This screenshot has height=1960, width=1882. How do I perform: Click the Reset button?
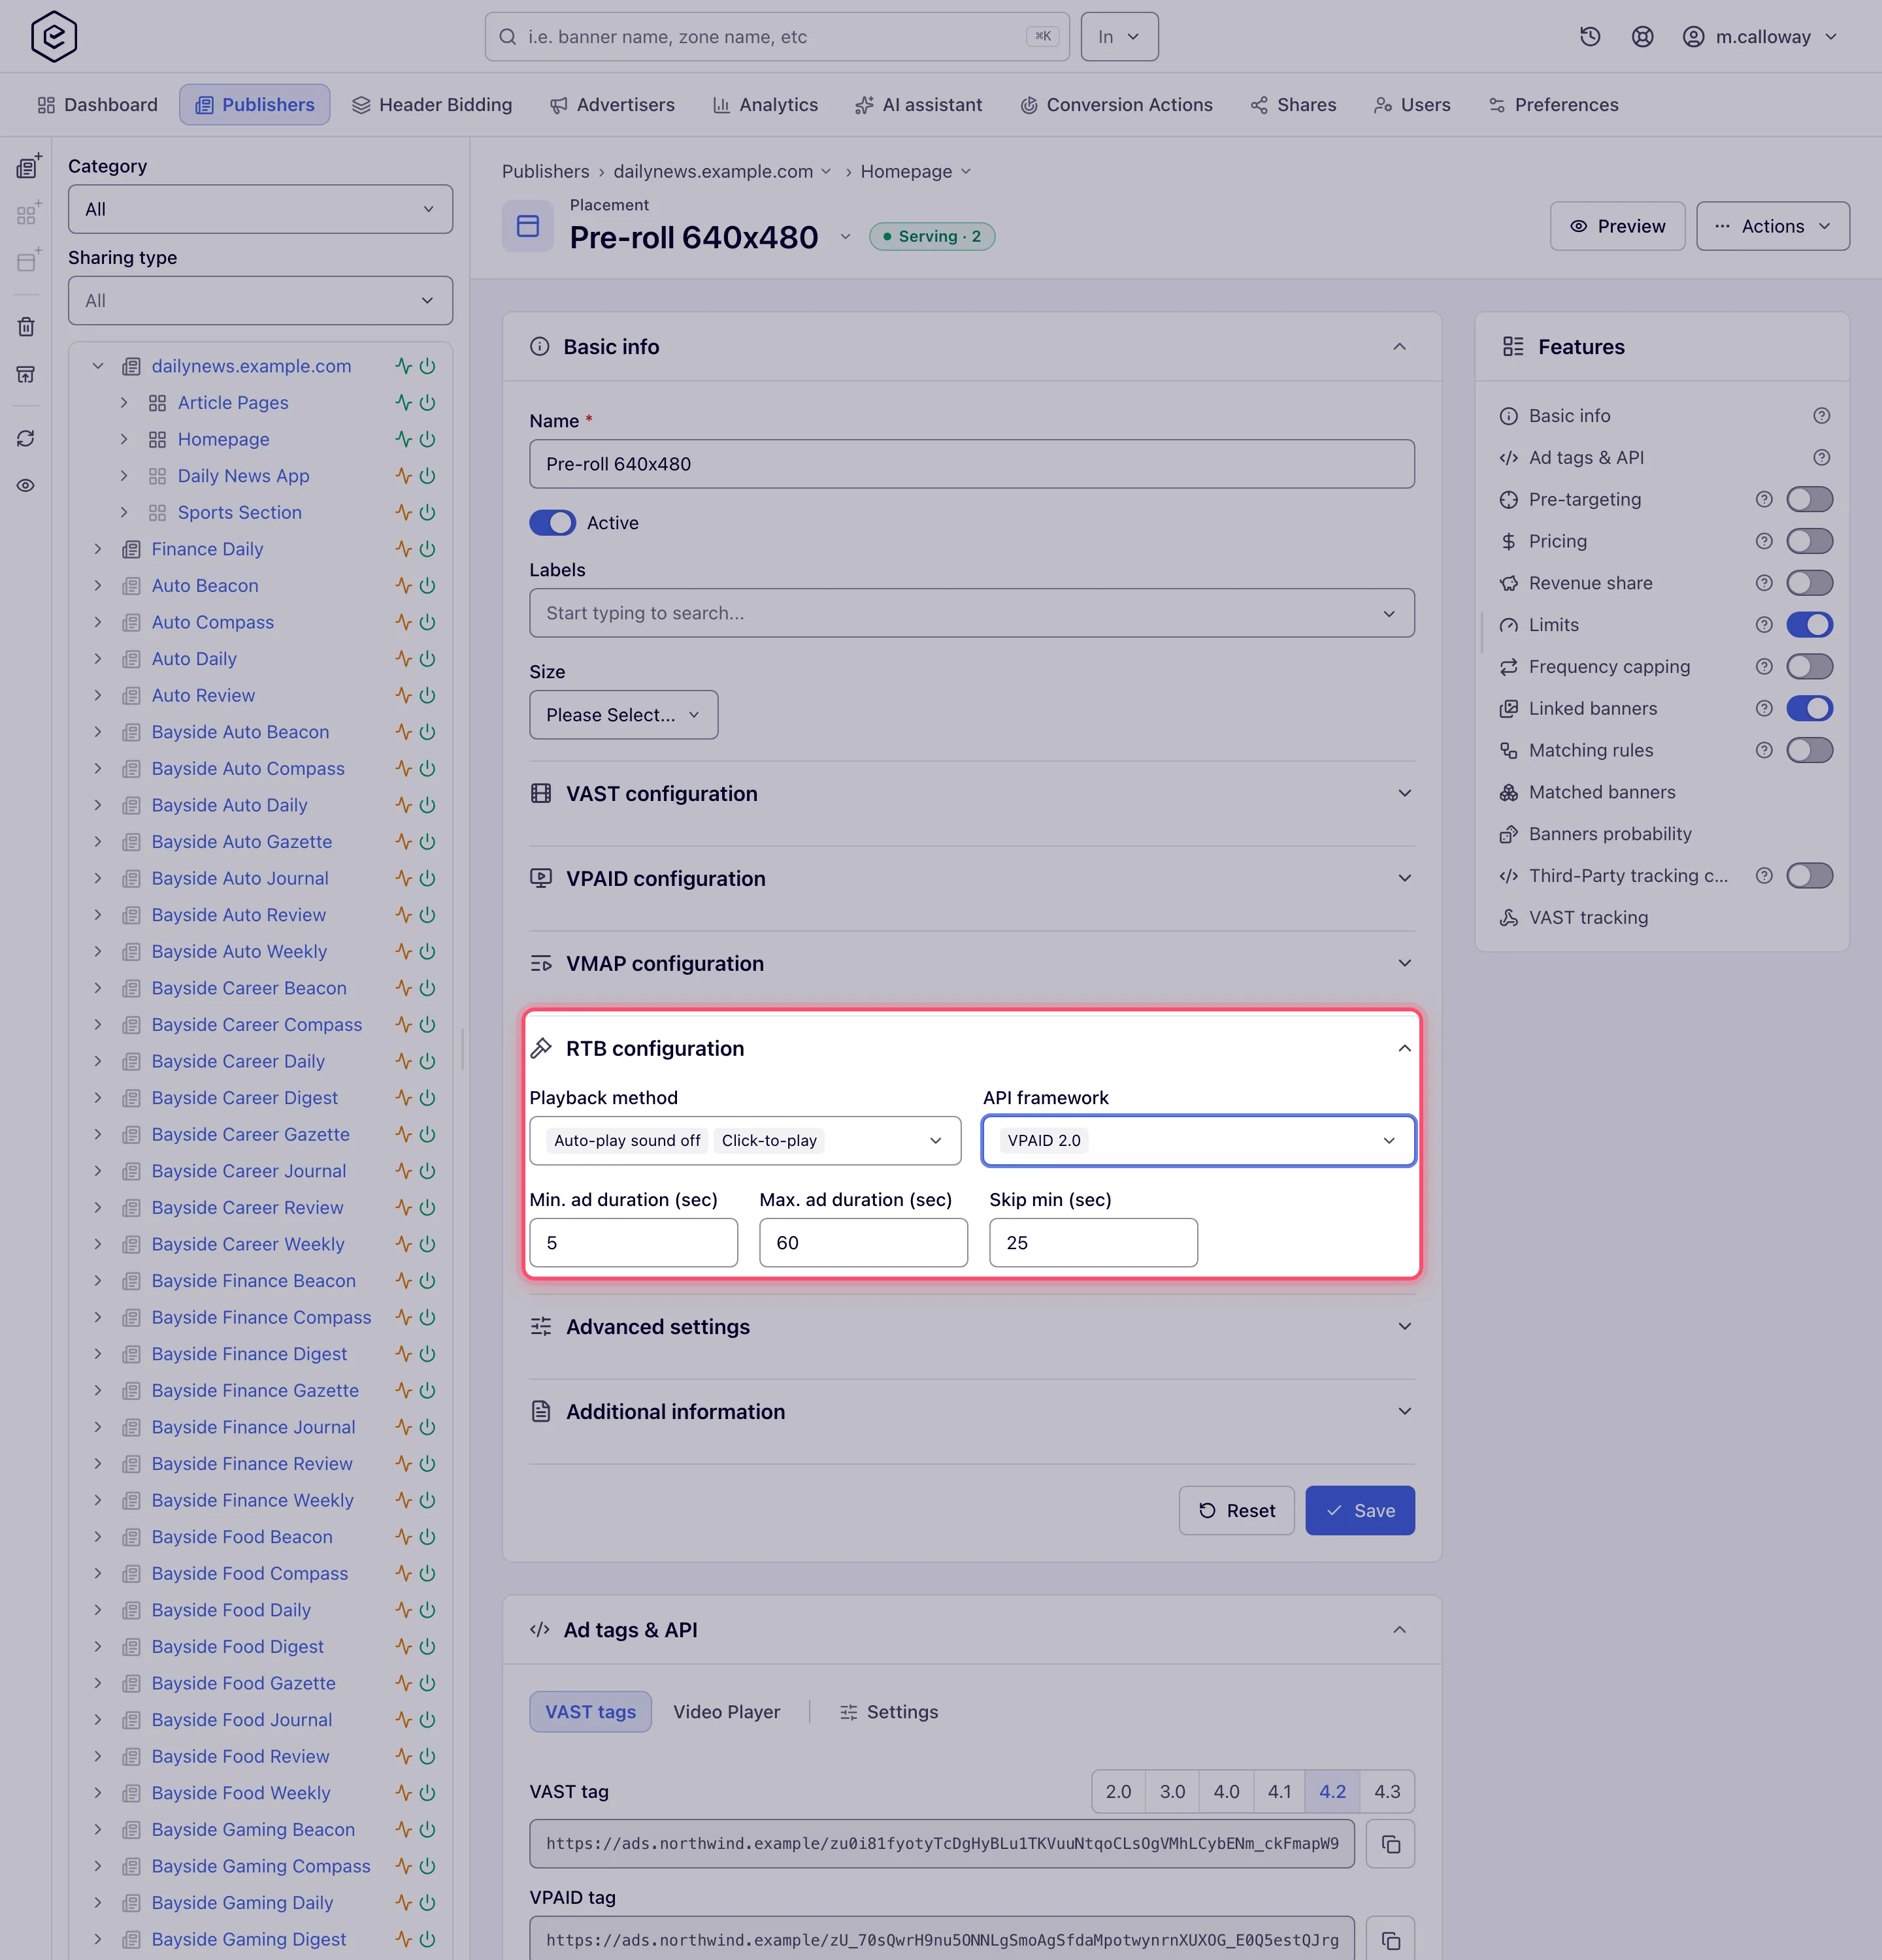tap(1237, 1511)
